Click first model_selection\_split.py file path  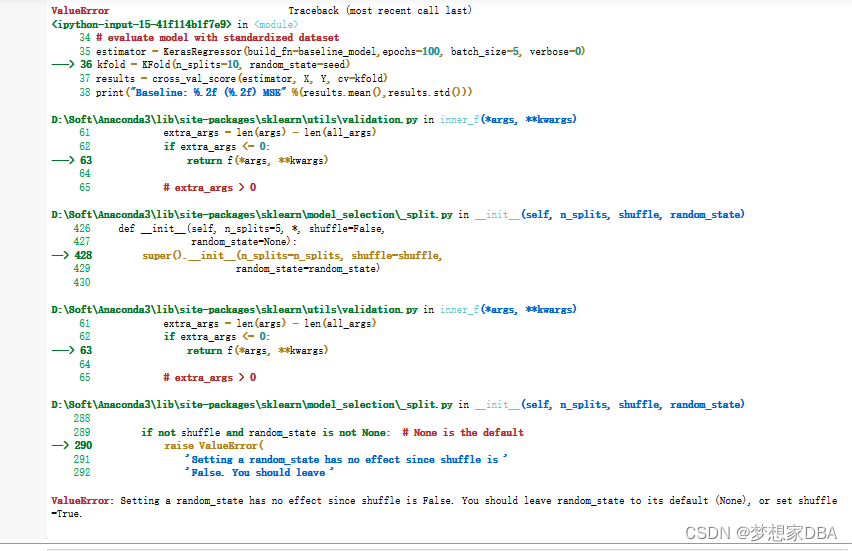(252, 215)
